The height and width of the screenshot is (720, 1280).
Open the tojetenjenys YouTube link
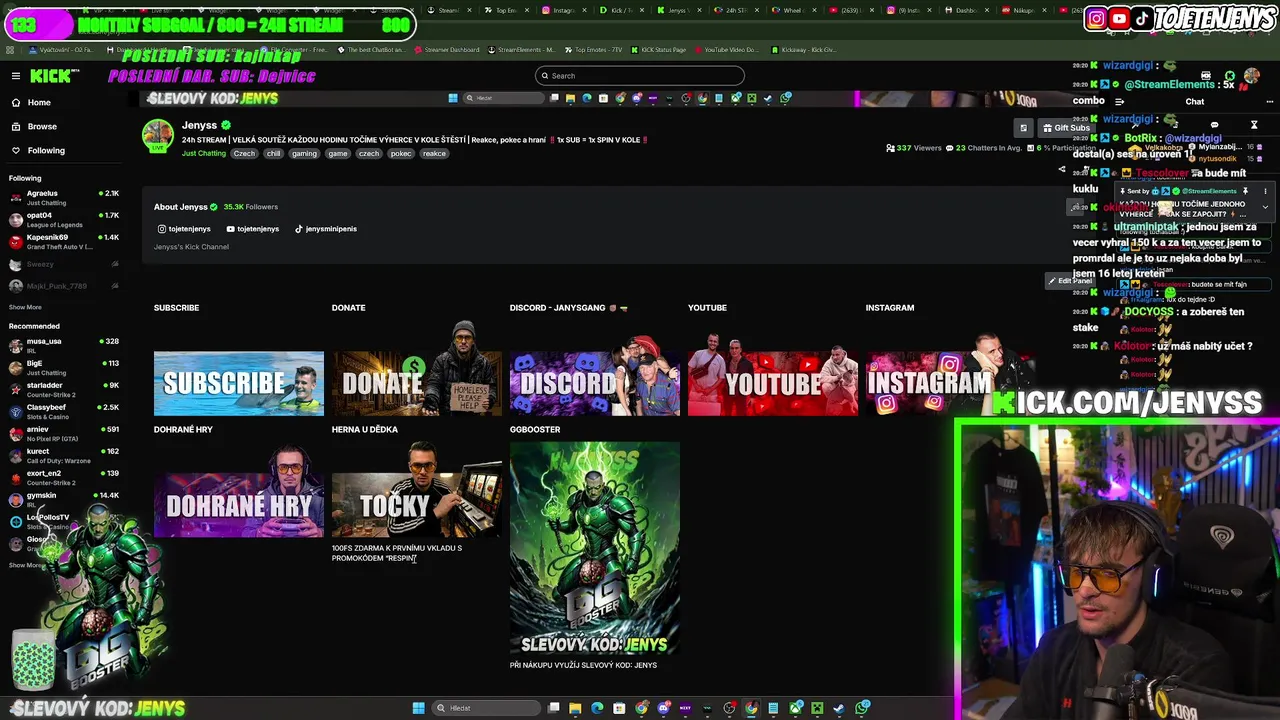pyautogui.click(x=252, y=229)
